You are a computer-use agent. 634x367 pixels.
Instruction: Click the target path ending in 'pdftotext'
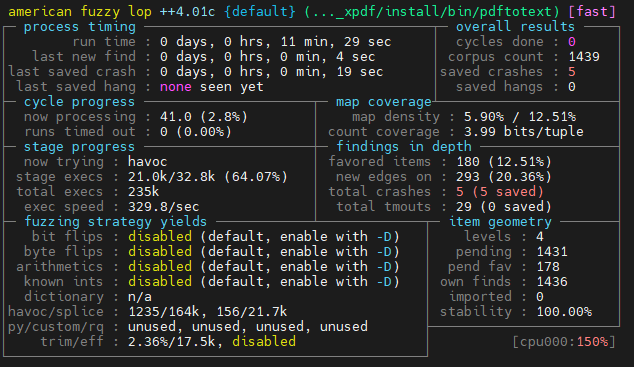pyautogui.click(x=432, y=11)
